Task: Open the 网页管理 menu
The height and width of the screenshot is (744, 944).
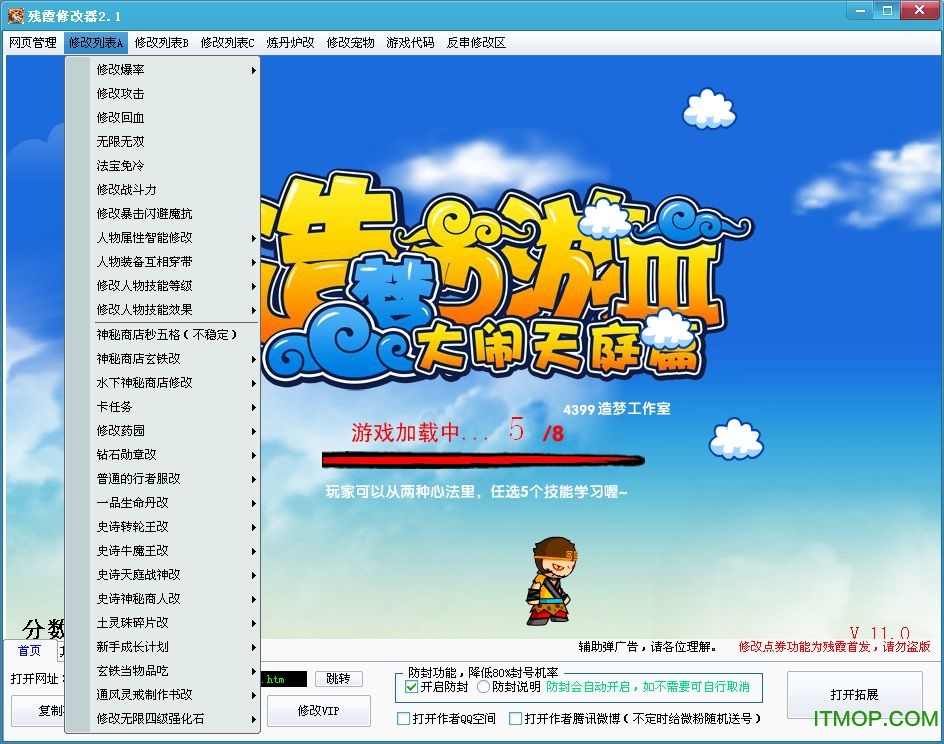Action: (x=33, y=43)
